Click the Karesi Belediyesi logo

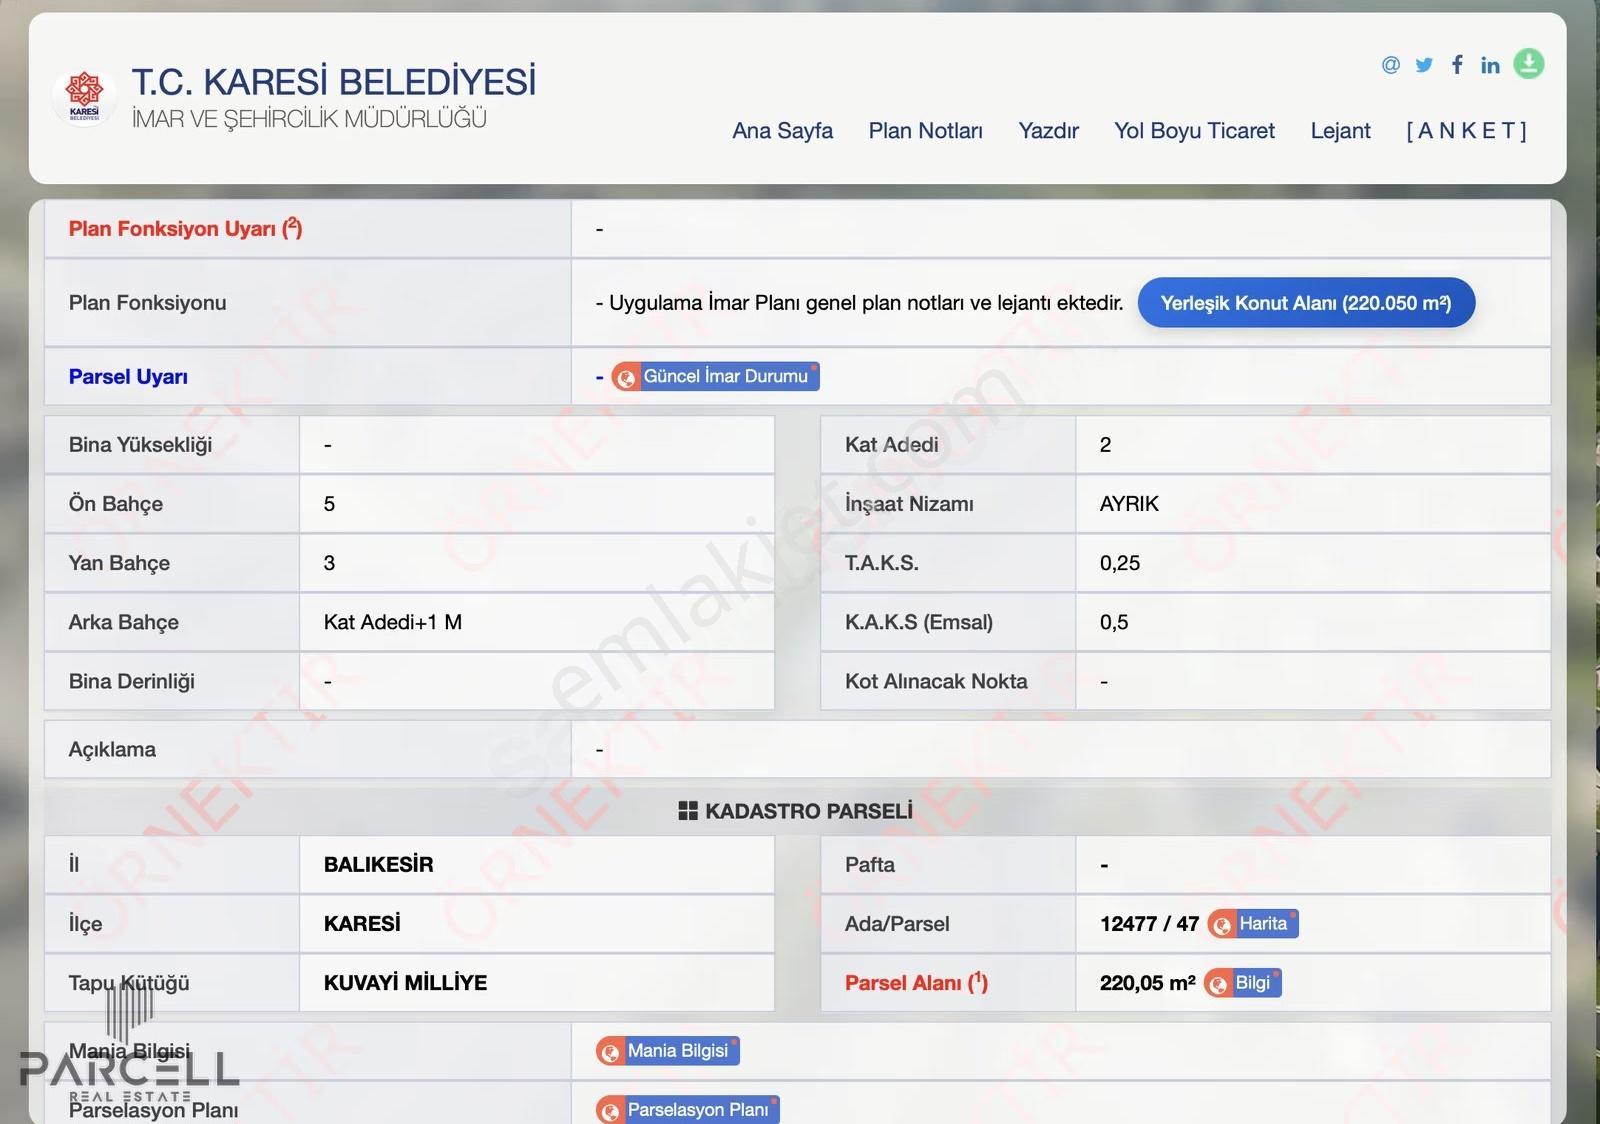pyautogui.click(x=84, y=96)
